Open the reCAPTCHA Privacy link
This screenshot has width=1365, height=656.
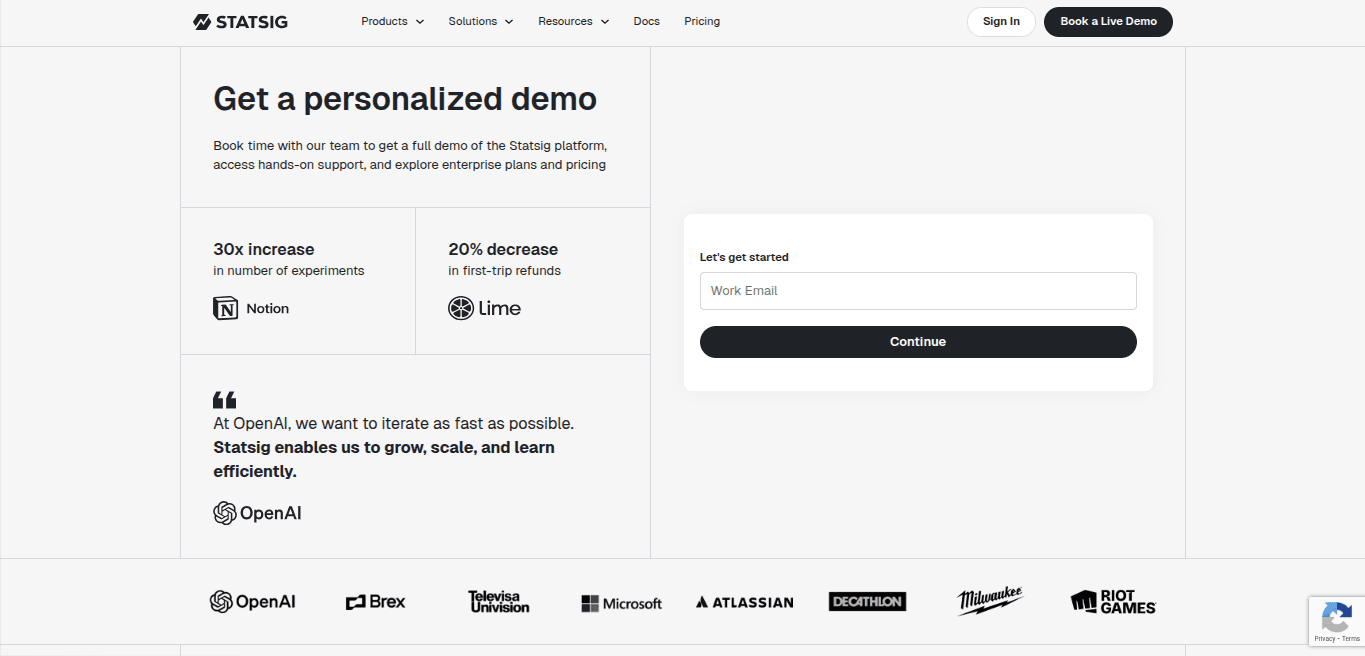(x=1325, y=638)
